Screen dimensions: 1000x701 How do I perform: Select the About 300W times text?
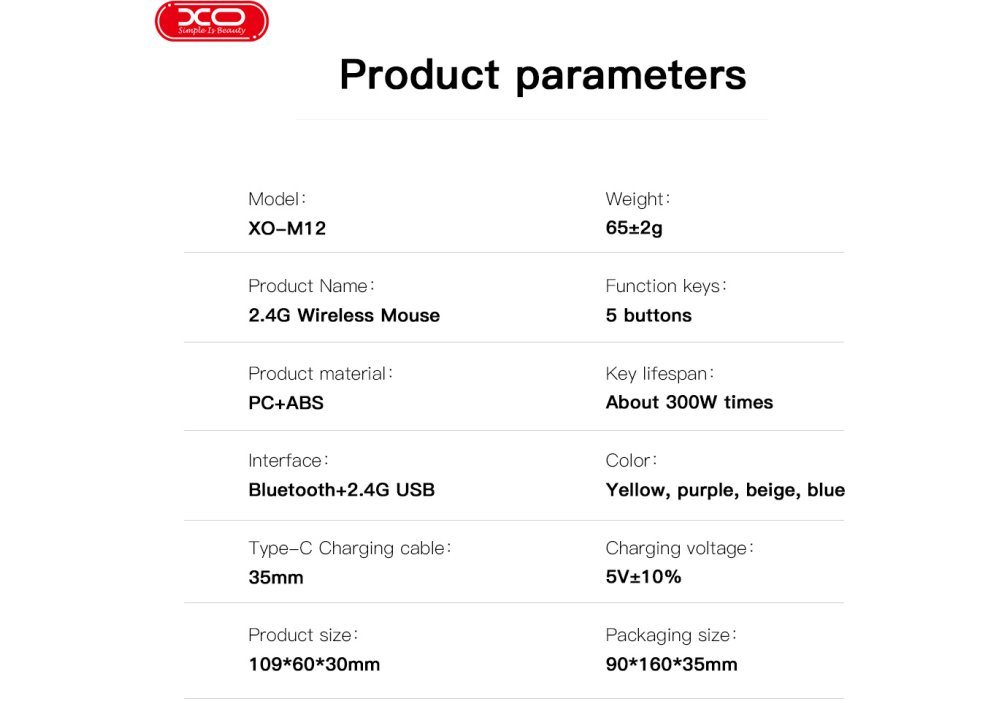(689, 402)
